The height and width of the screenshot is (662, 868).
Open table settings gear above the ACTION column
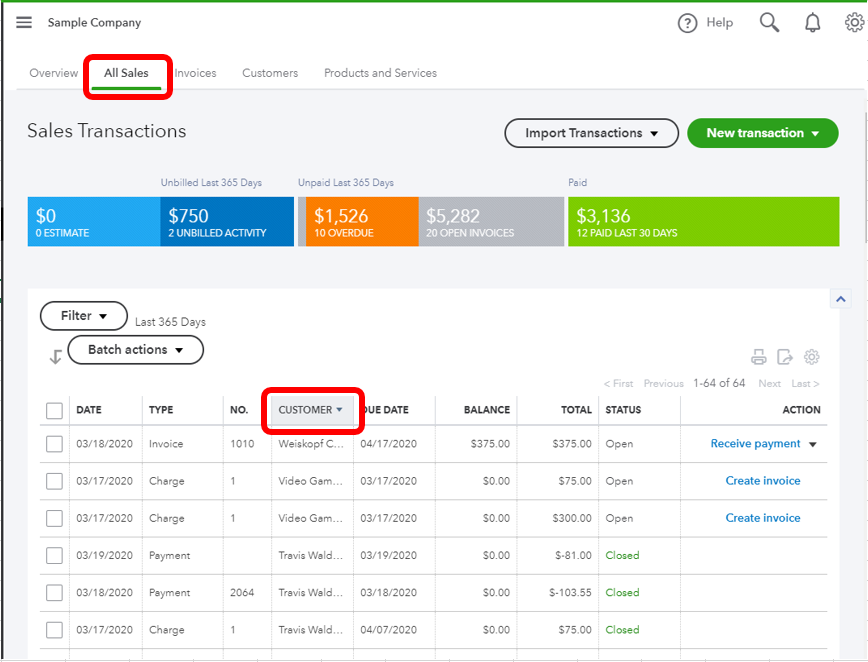pyautogui.click(x=812, y=357)
